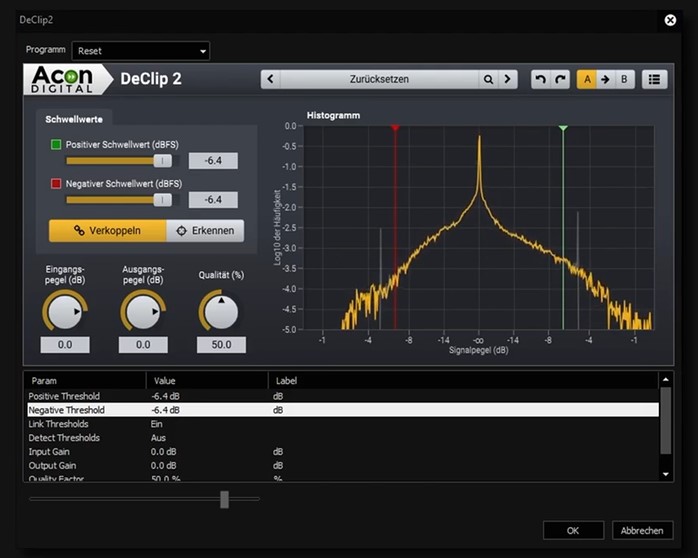
Task: Select the Positive Threshold parameter row
Action: 343,396
